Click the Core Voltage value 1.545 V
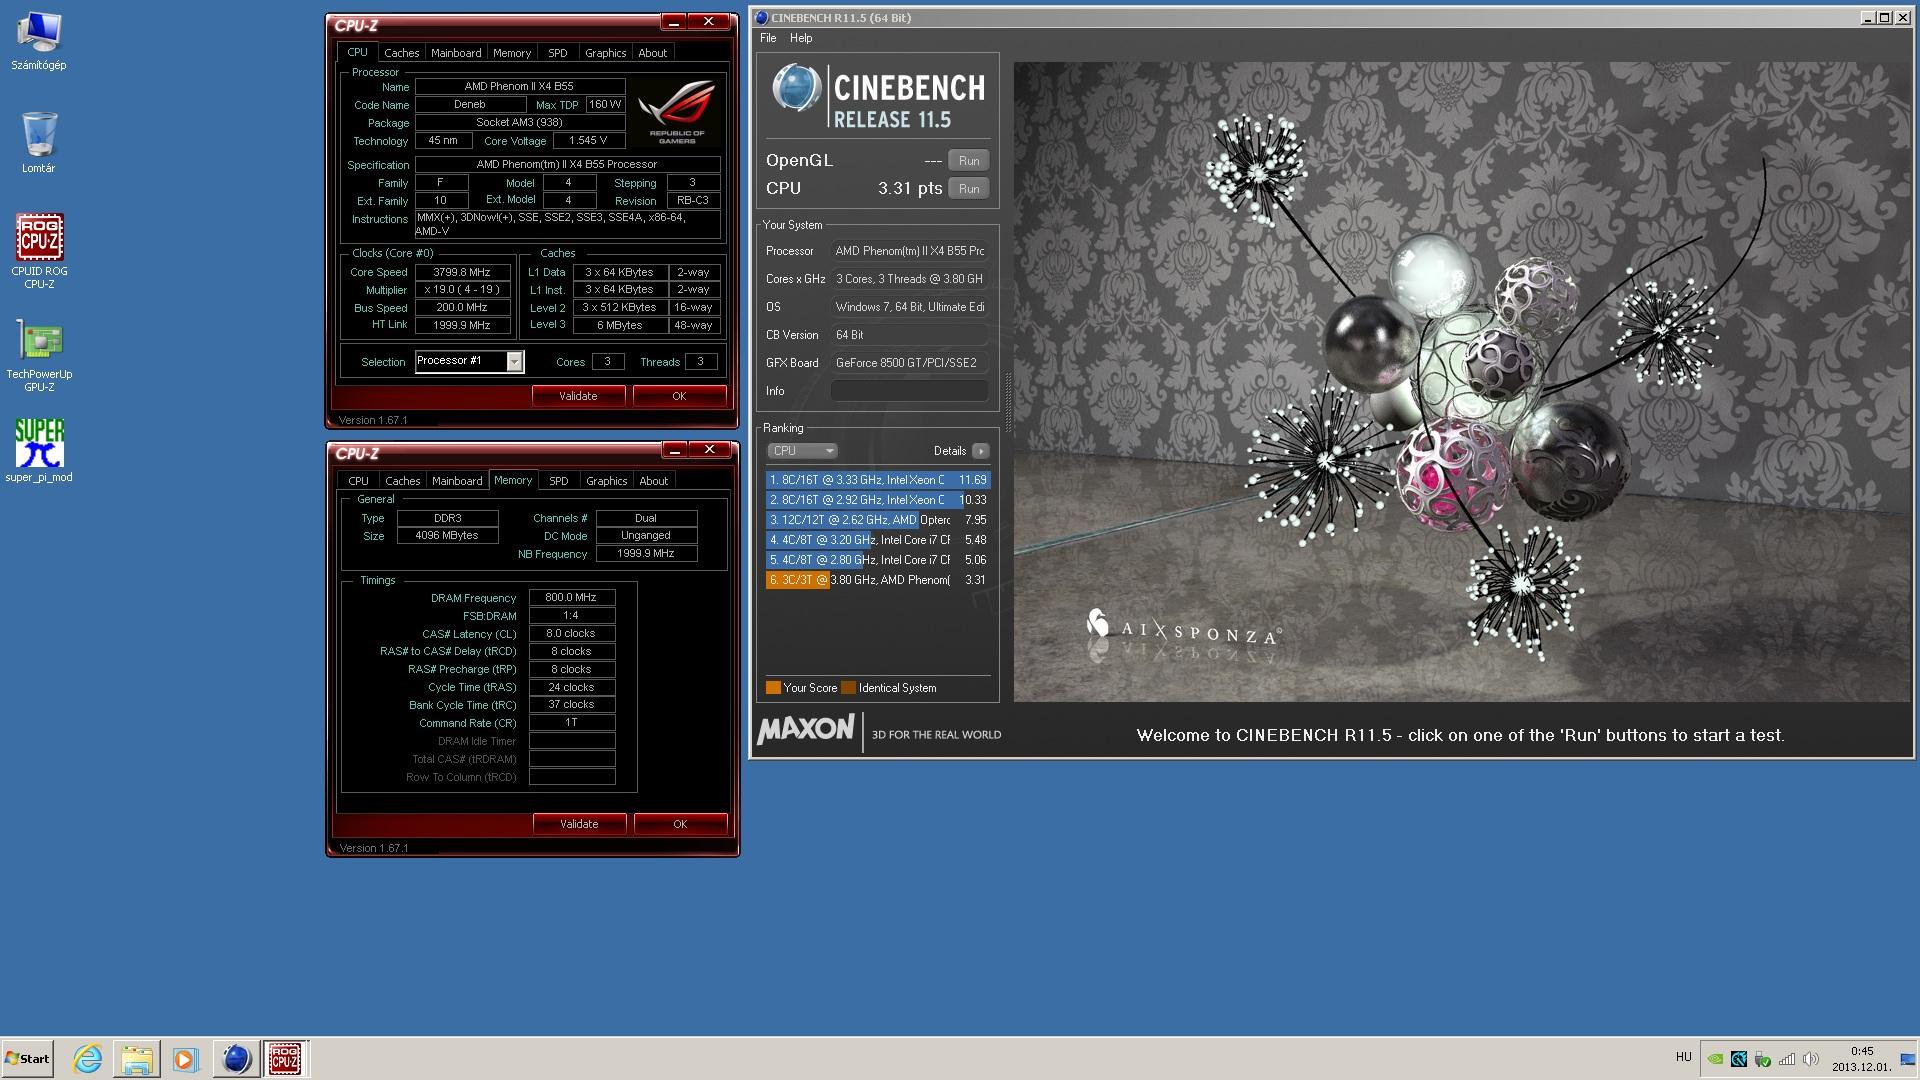This screenshot has height=1080, width=1920. (588, 141)
